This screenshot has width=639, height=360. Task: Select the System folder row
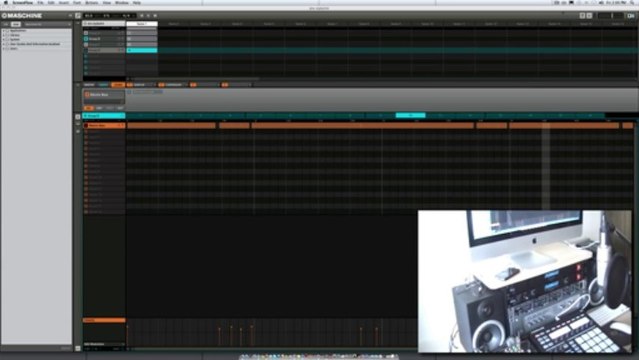point(37,40)
